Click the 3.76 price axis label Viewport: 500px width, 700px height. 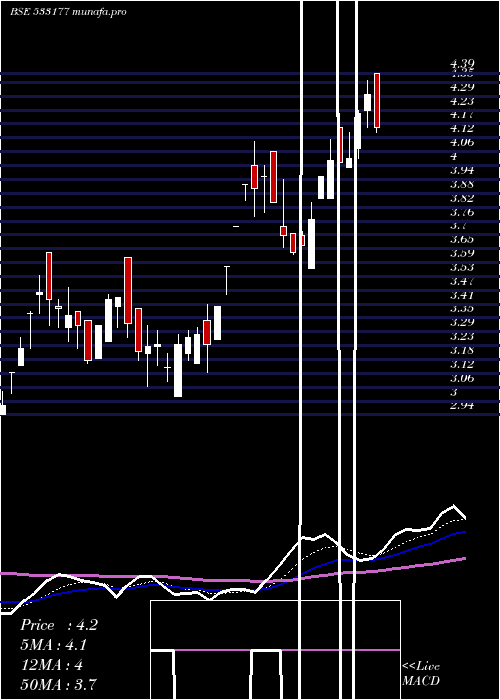pyautogui.click(x=462, y=212)
